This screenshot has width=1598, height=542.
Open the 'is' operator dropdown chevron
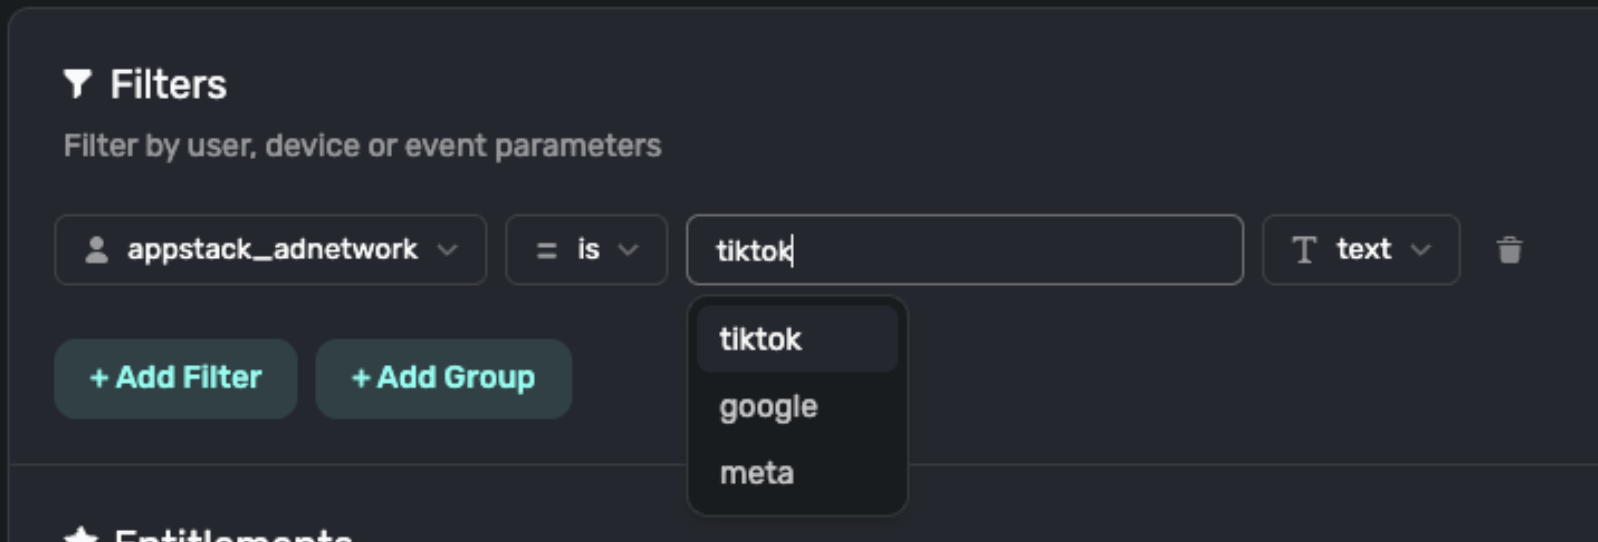click(x=628, y=250)
